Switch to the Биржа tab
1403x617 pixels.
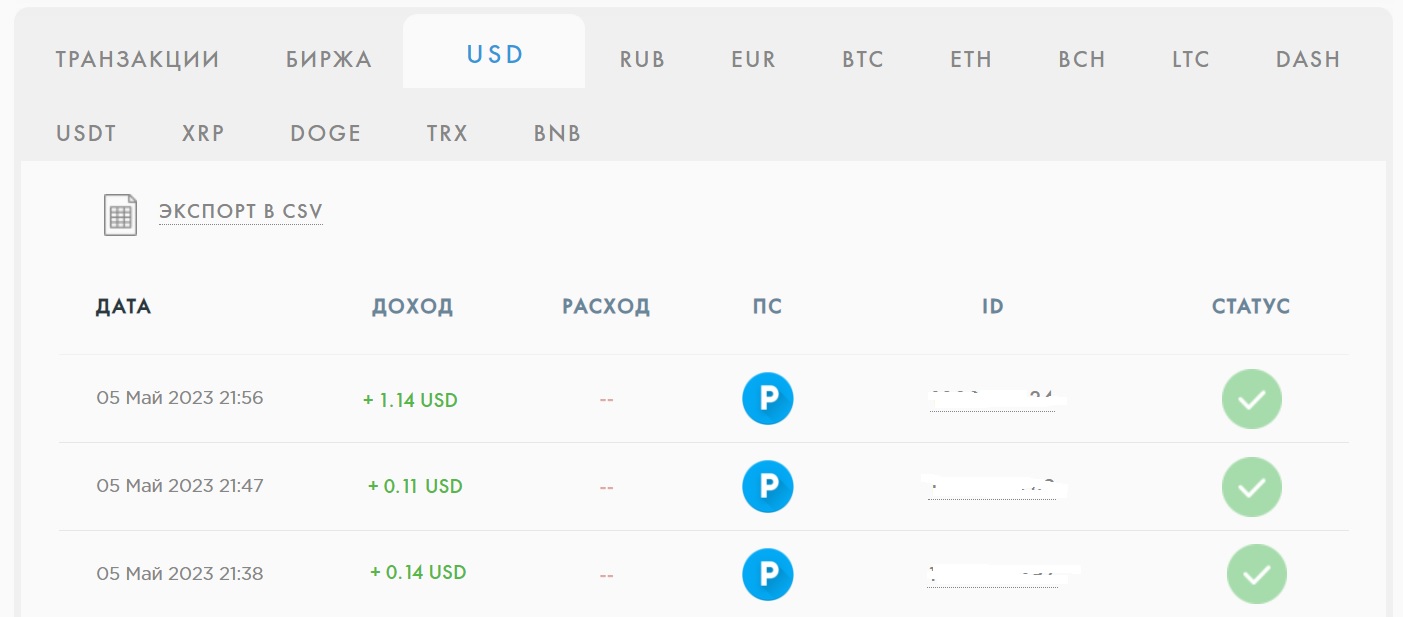[x=329, y=59]
